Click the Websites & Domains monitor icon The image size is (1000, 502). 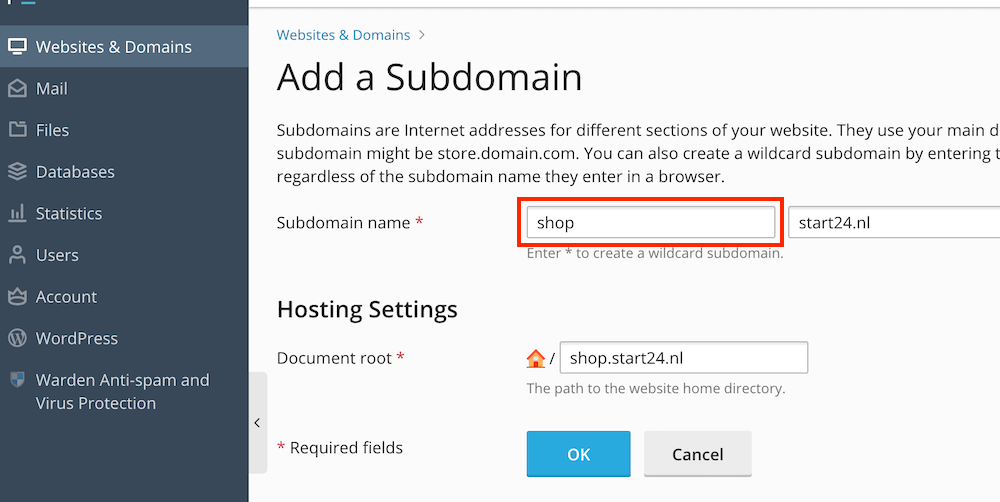click(17, 47)
